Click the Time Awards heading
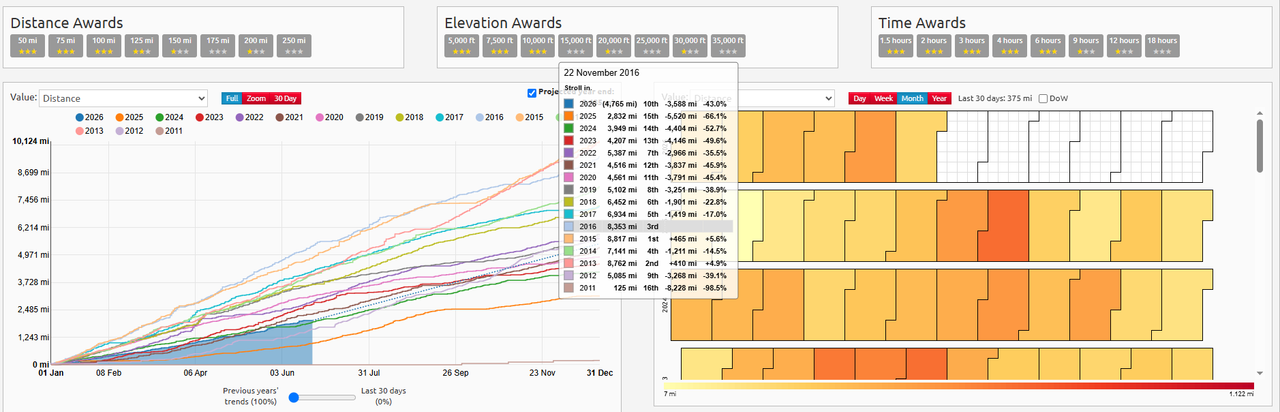1280x412 pixels. [922, 22]
